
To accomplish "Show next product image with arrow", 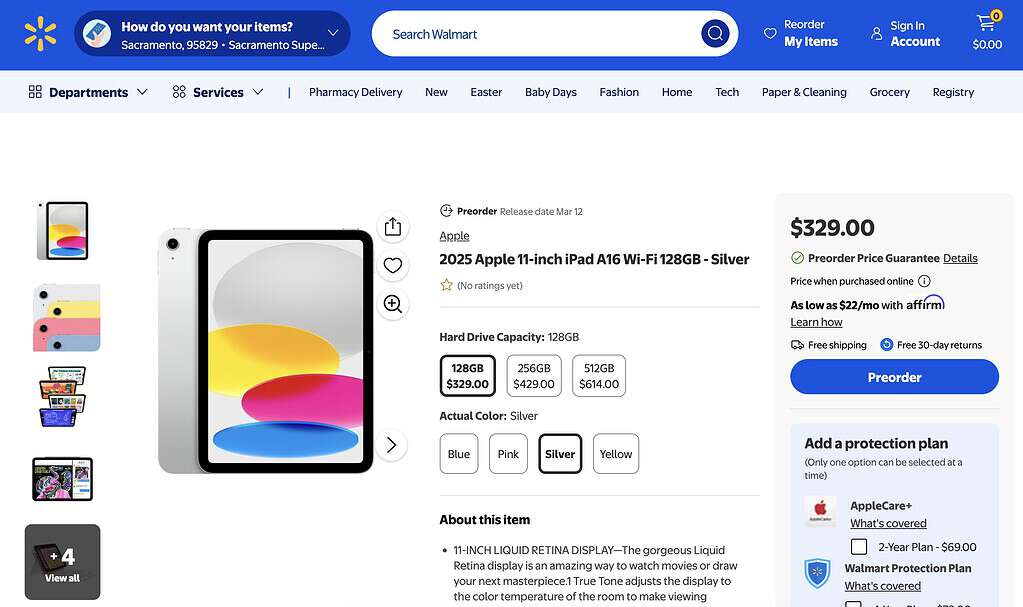I will pyautogui.click(x=392, y=445).
